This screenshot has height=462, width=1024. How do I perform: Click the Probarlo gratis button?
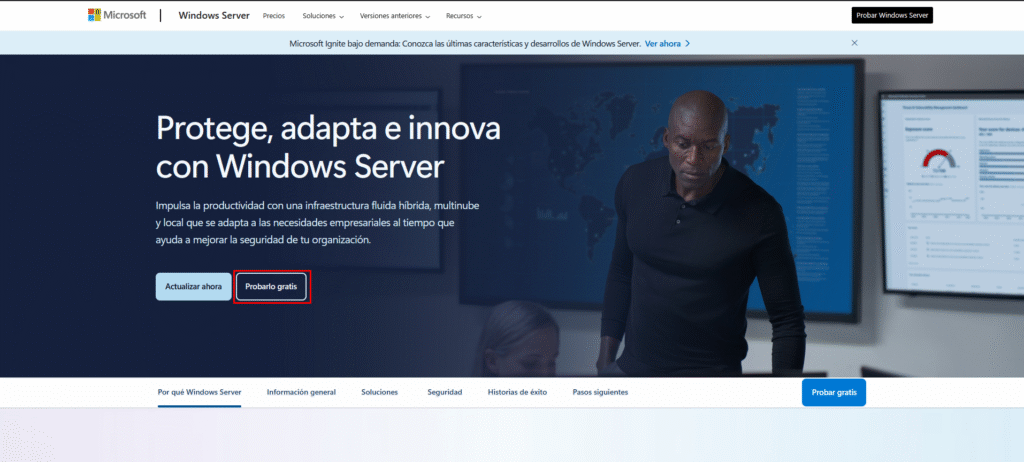271,287
